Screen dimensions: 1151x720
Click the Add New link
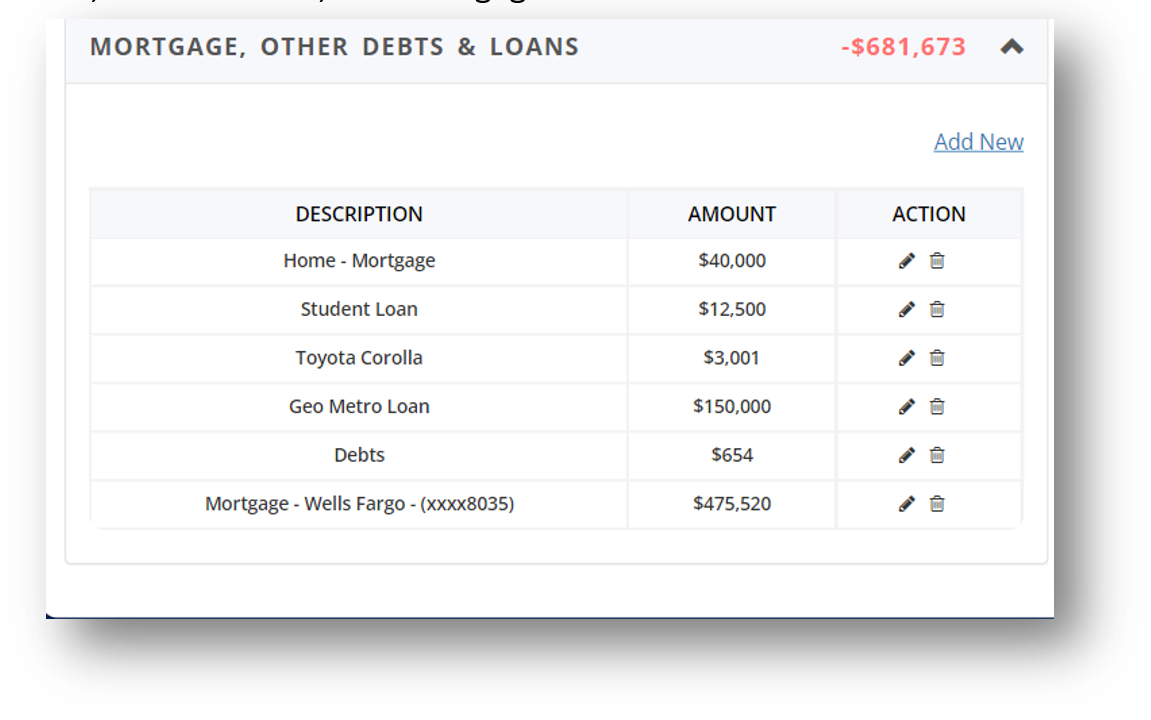978,142
